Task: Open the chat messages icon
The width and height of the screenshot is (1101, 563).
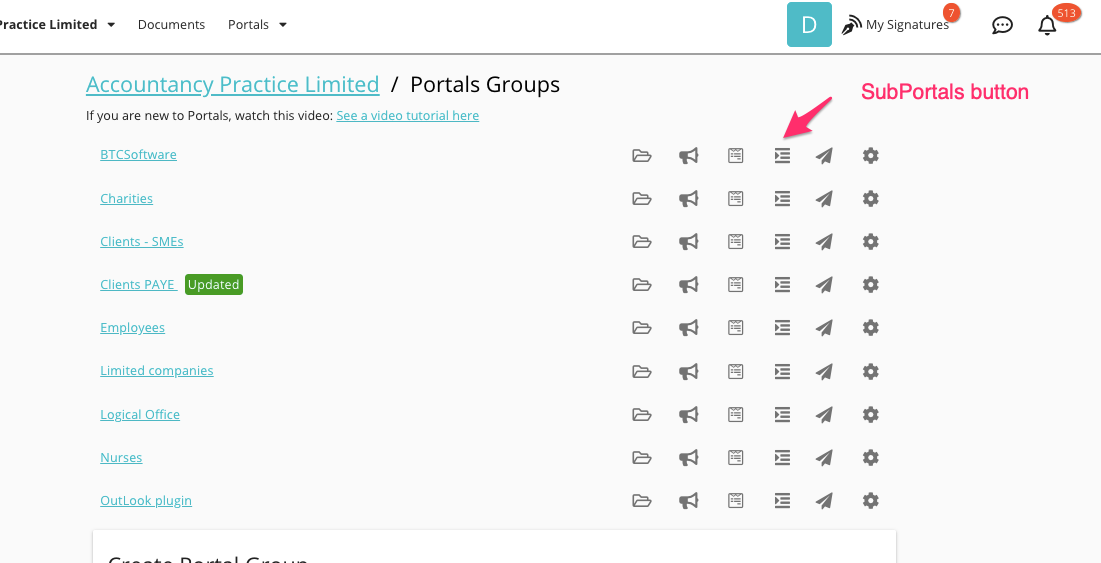Action: tap(1002, 25)
